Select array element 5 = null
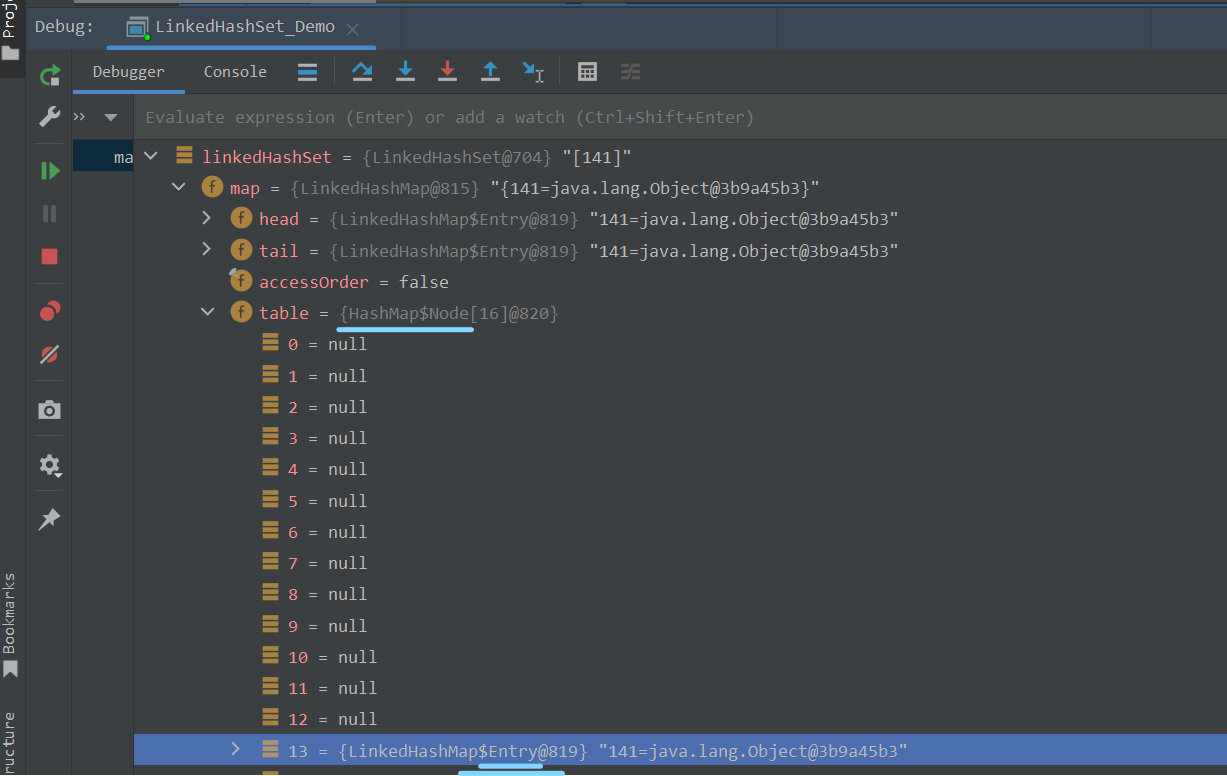The width and height of the screenshot is (1227, 776). click(x=680, y=501)
